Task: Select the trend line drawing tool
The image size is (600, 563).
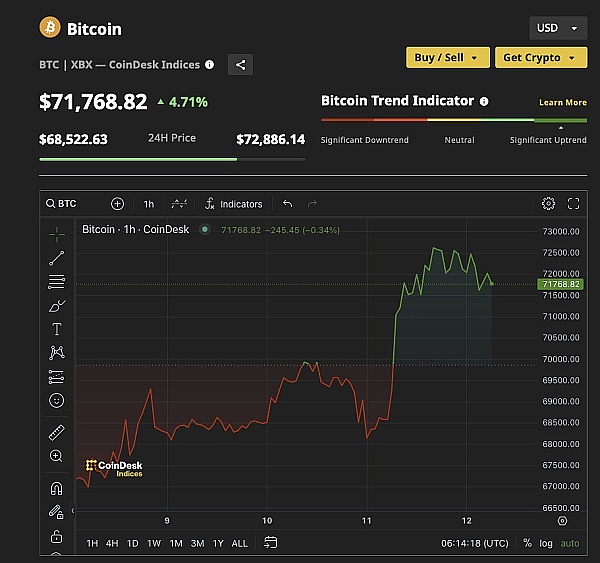Action: pyautogui.click(x=57, y=258)
